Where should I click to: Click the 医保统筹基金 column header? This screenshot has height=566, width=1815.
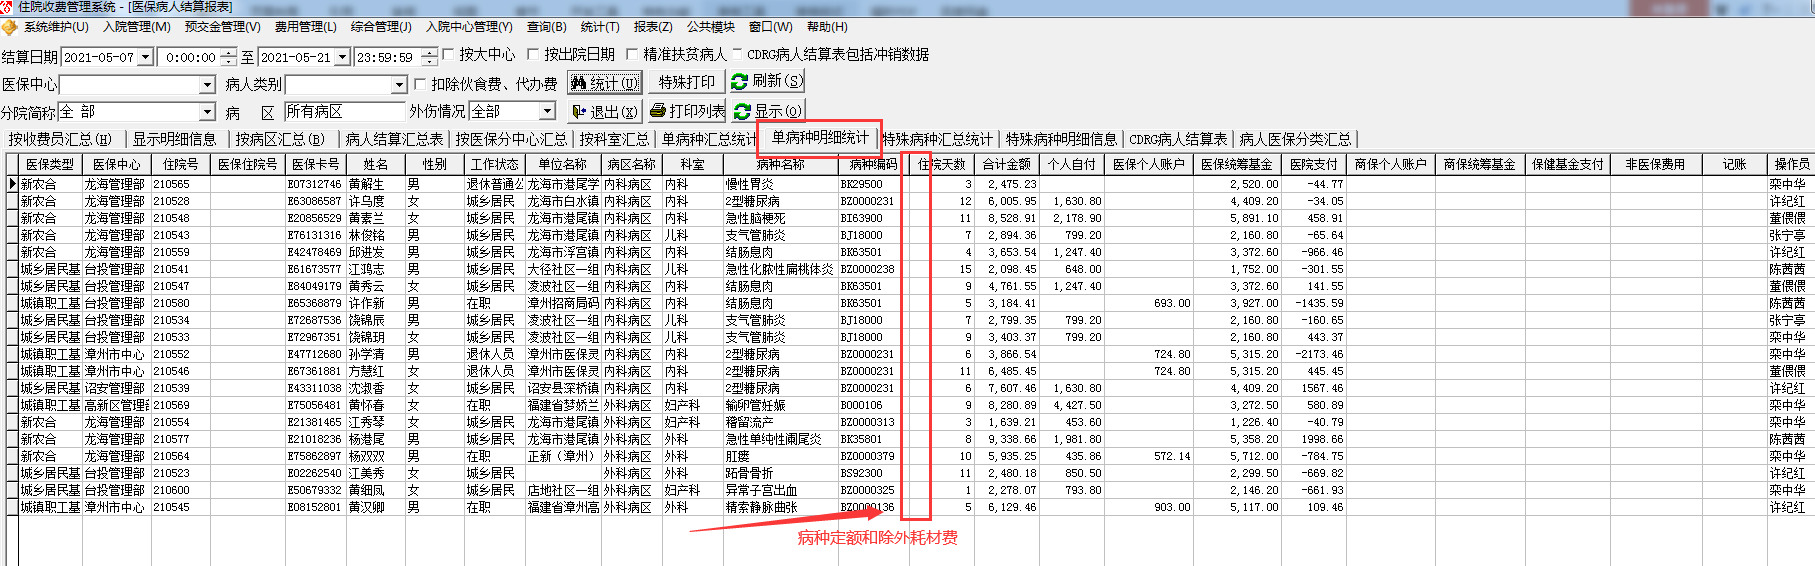[1237, 164]
